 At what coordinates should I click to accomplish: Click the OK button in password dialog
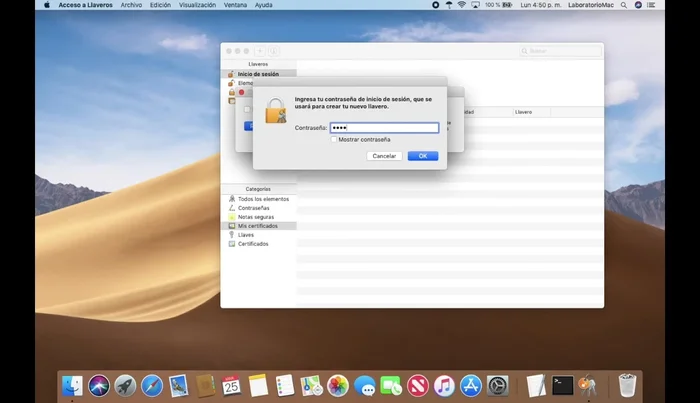(x=423, y=156)
